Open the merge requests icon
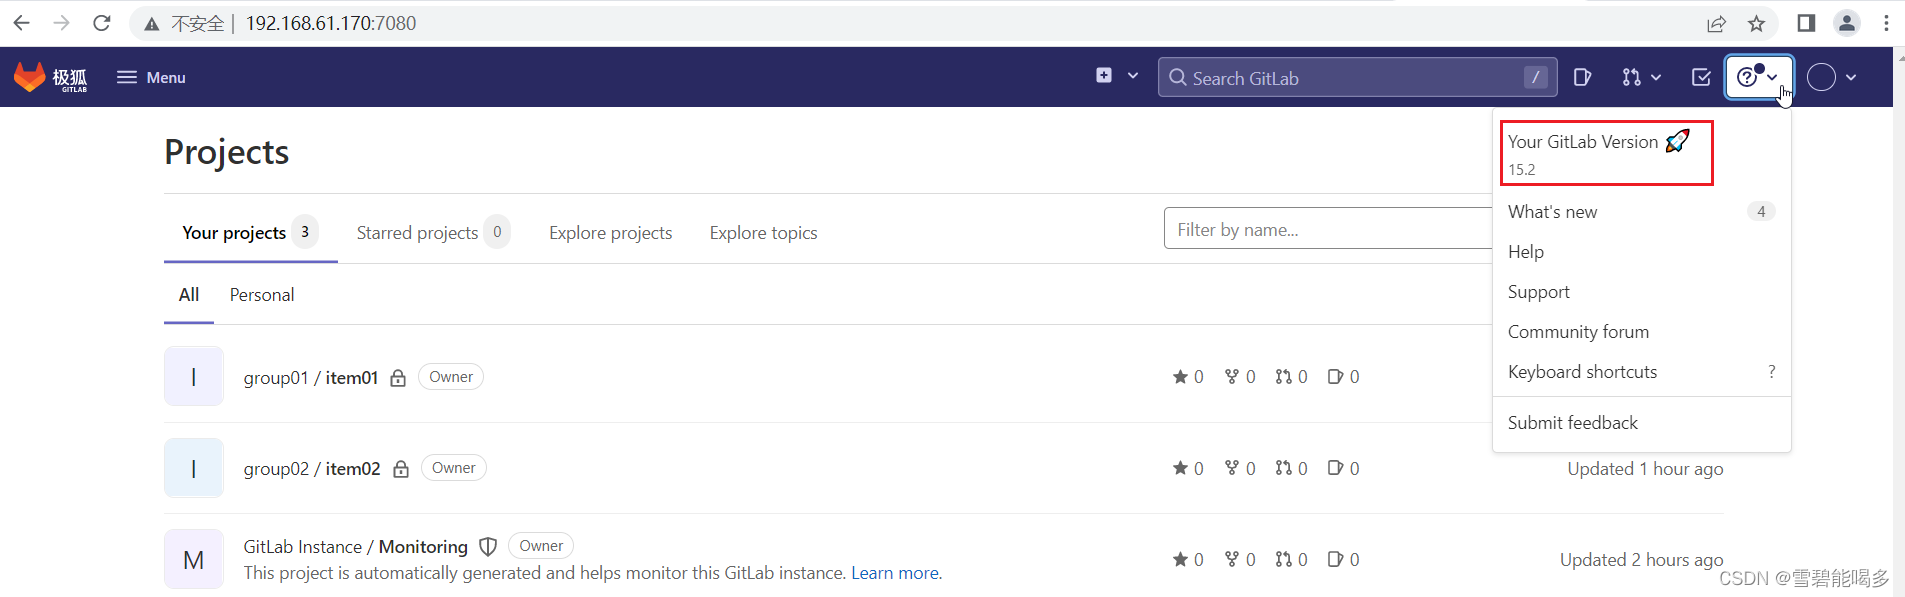The image size is (1905, 597). tap(1631, 77)
